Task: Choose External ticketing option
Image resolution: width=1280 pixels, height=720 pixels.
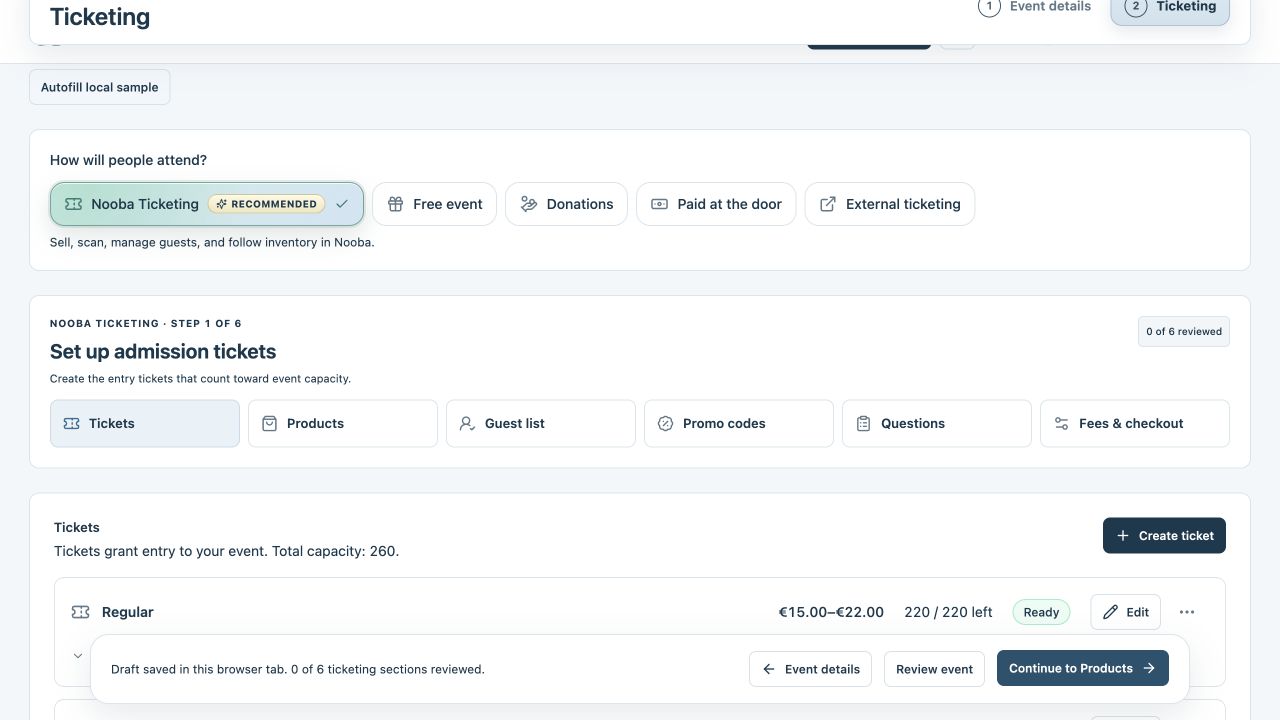Action: pos(890,204)
